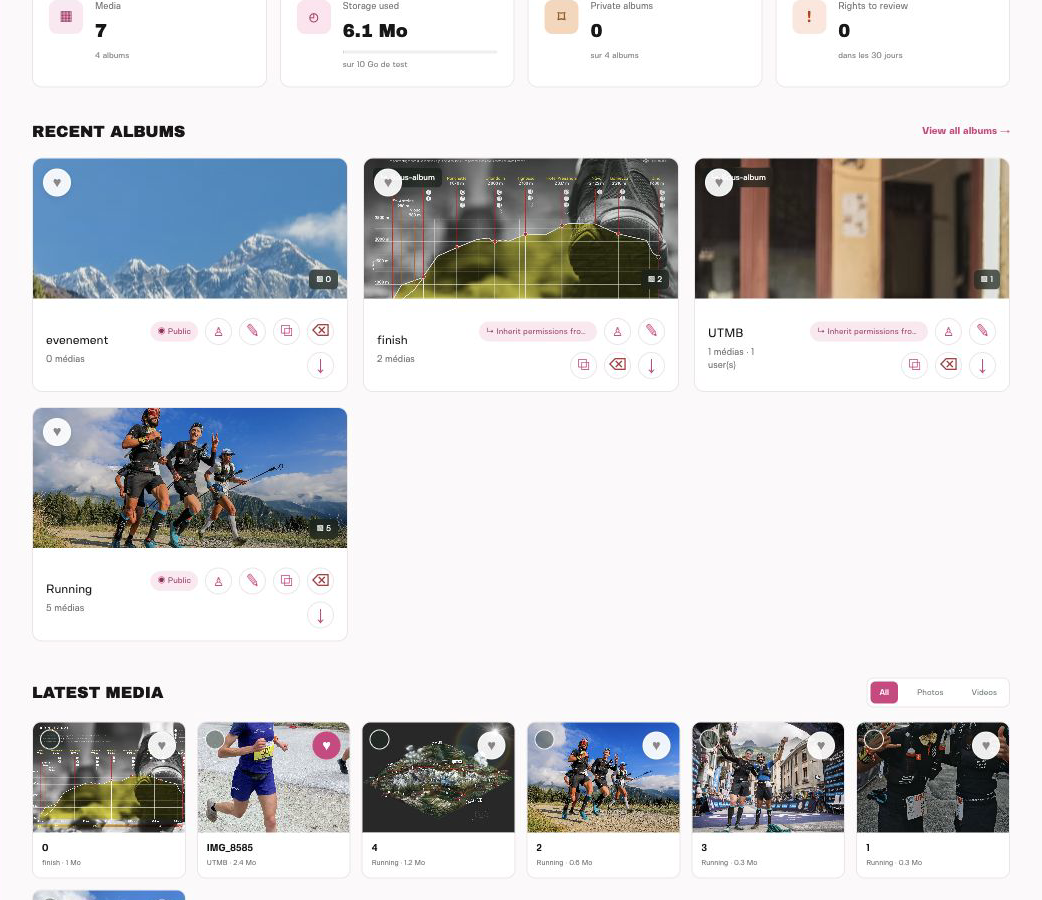Unfavorite the IMG_8585 media heart
This screenshot has width=1042, height=900.
click(x=326, y=746)
